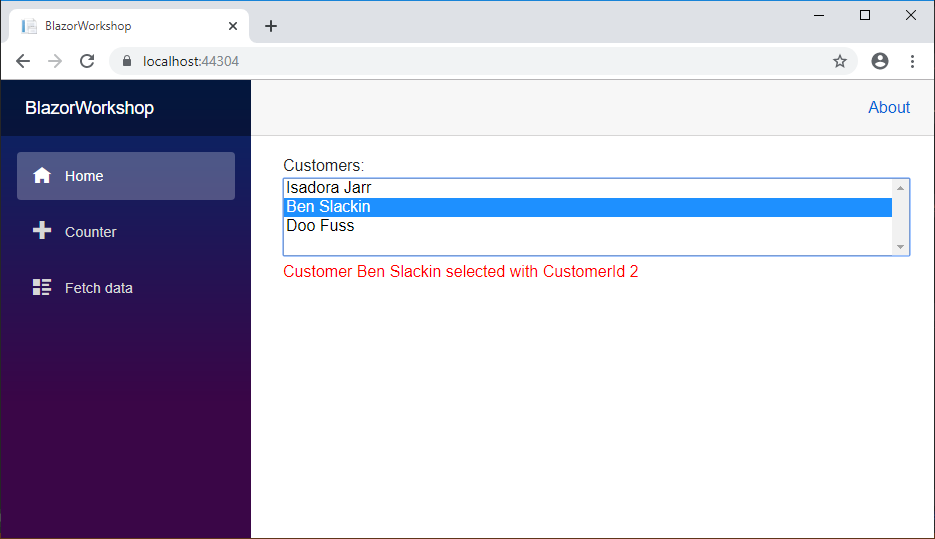Click the padlock site info icon
935x539 pixels.
point(126,61)
